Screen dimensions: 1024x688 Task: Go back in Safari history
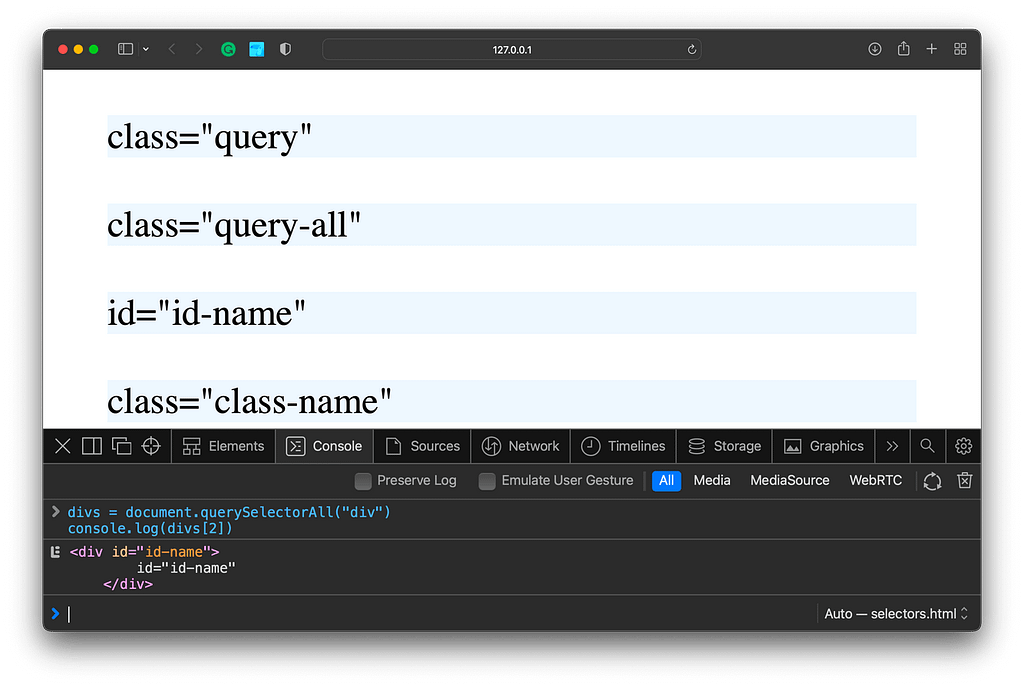point(172,49)
